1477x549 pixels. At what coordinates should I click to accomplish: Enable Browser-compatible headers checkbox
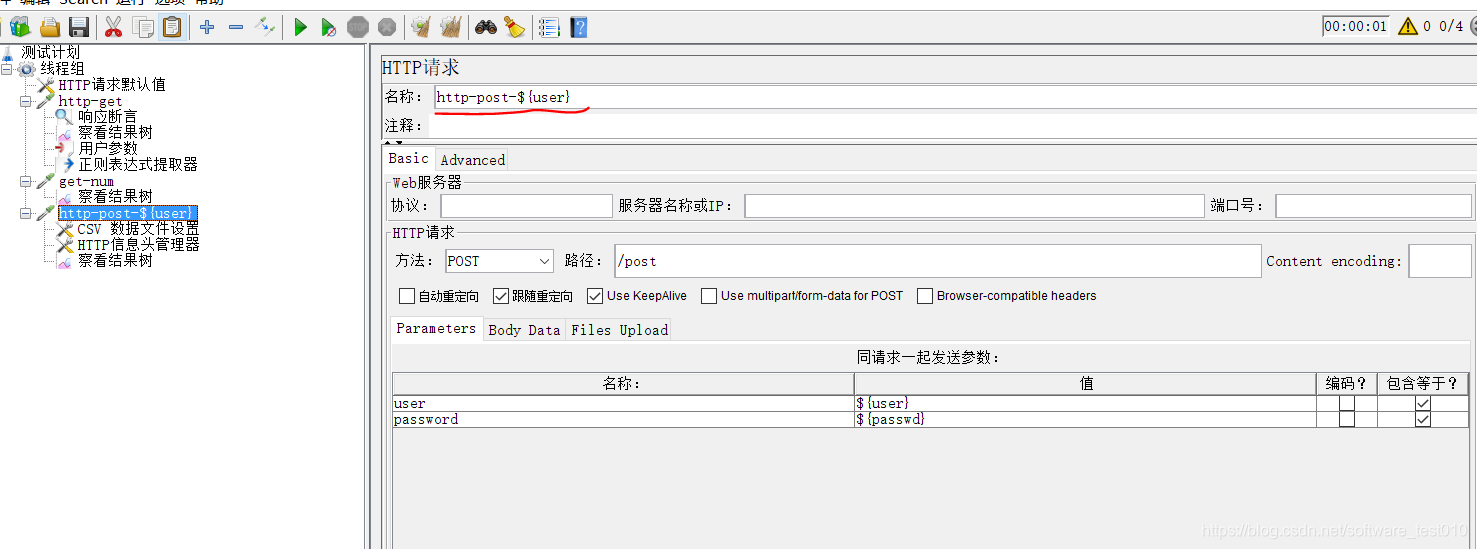(925, 296)
